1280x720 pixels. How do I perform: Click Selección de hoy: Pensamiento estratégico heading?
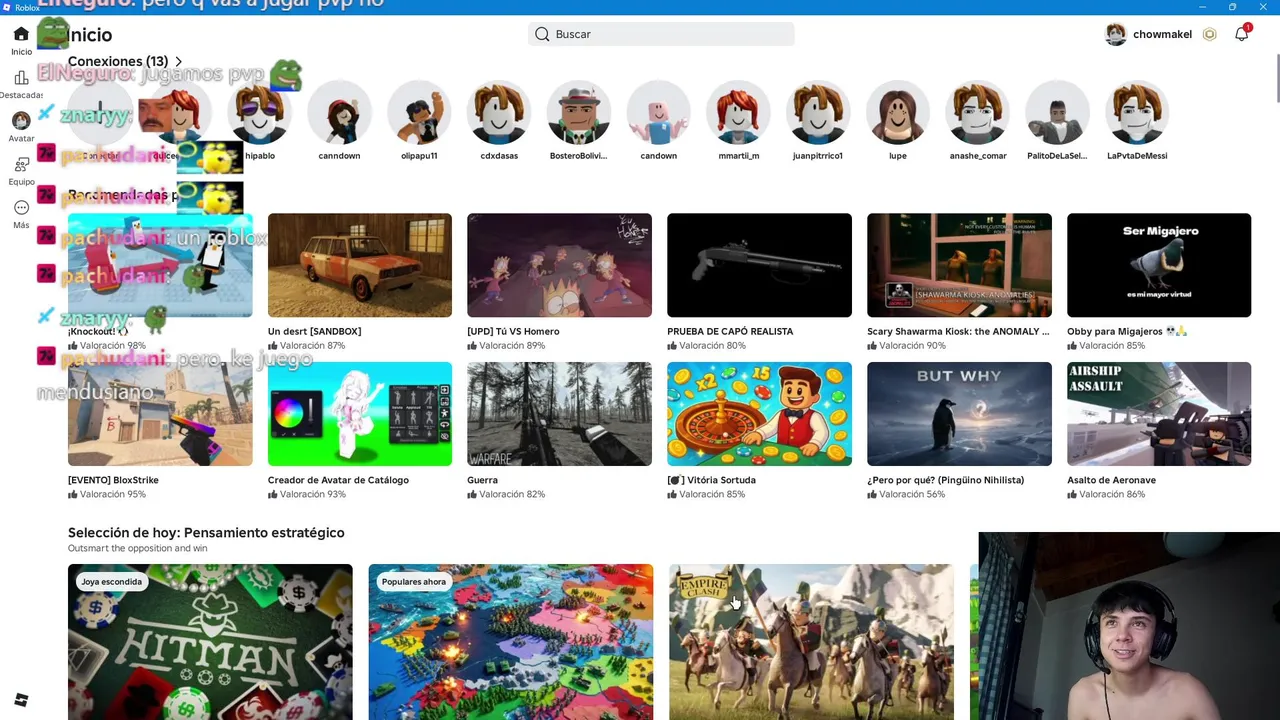[x=206, y=533]
